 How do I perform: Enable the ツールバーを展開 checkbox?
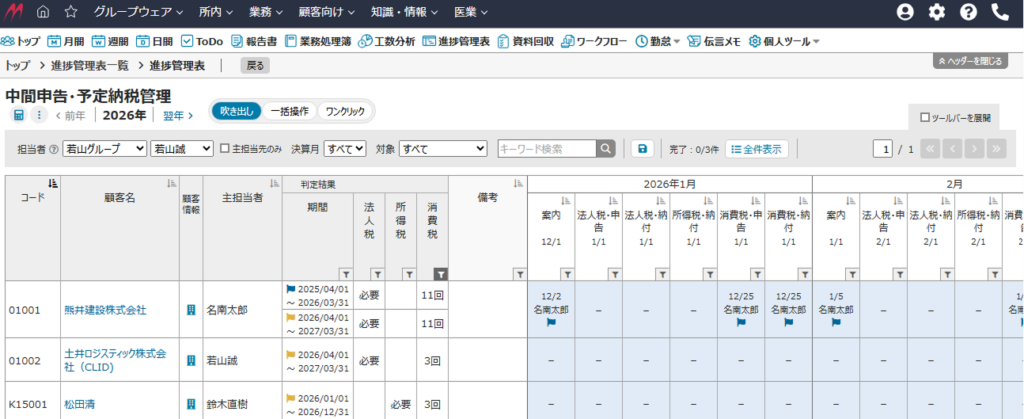(x=924, y=117)
